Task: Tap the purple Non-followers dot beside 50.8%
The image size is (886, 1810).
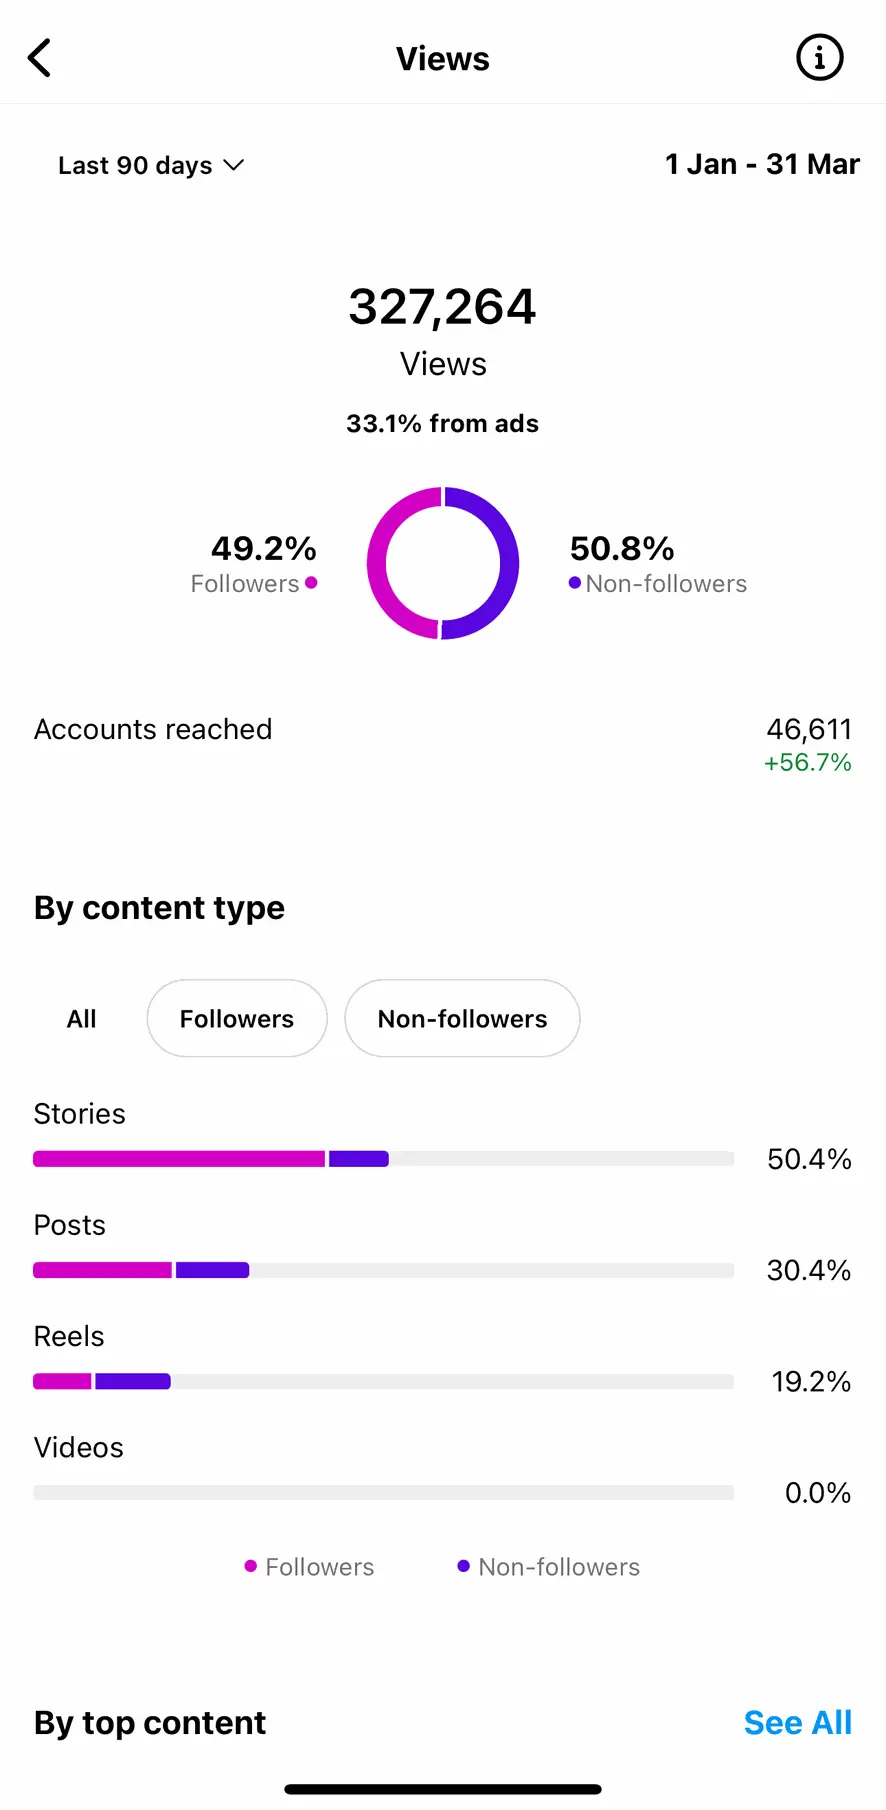Action: [x=575, y=583]
